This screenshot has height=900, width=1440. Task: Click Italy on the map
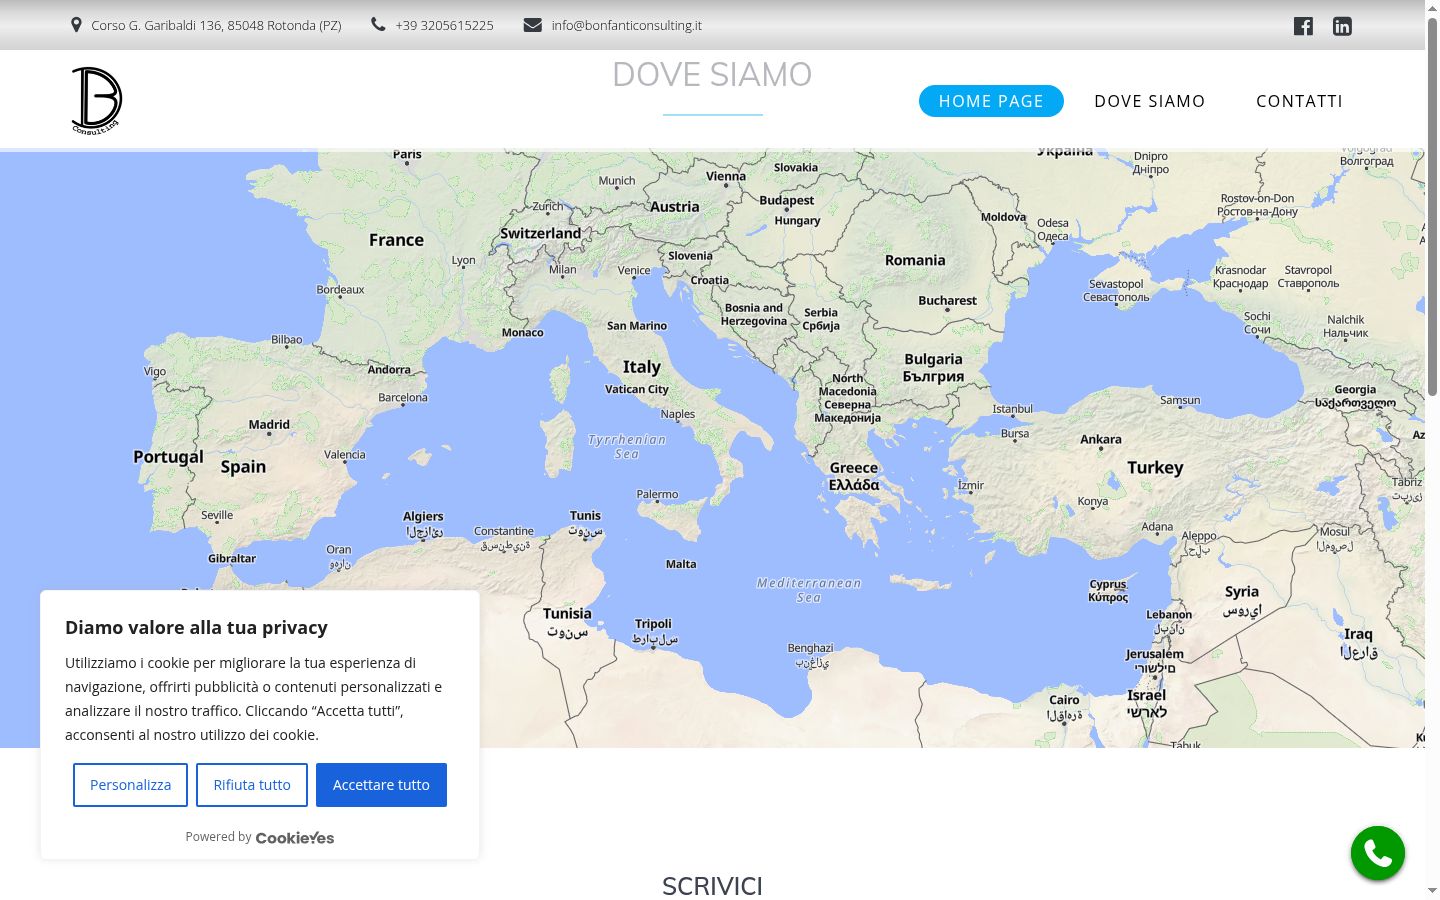pos(641,367)
